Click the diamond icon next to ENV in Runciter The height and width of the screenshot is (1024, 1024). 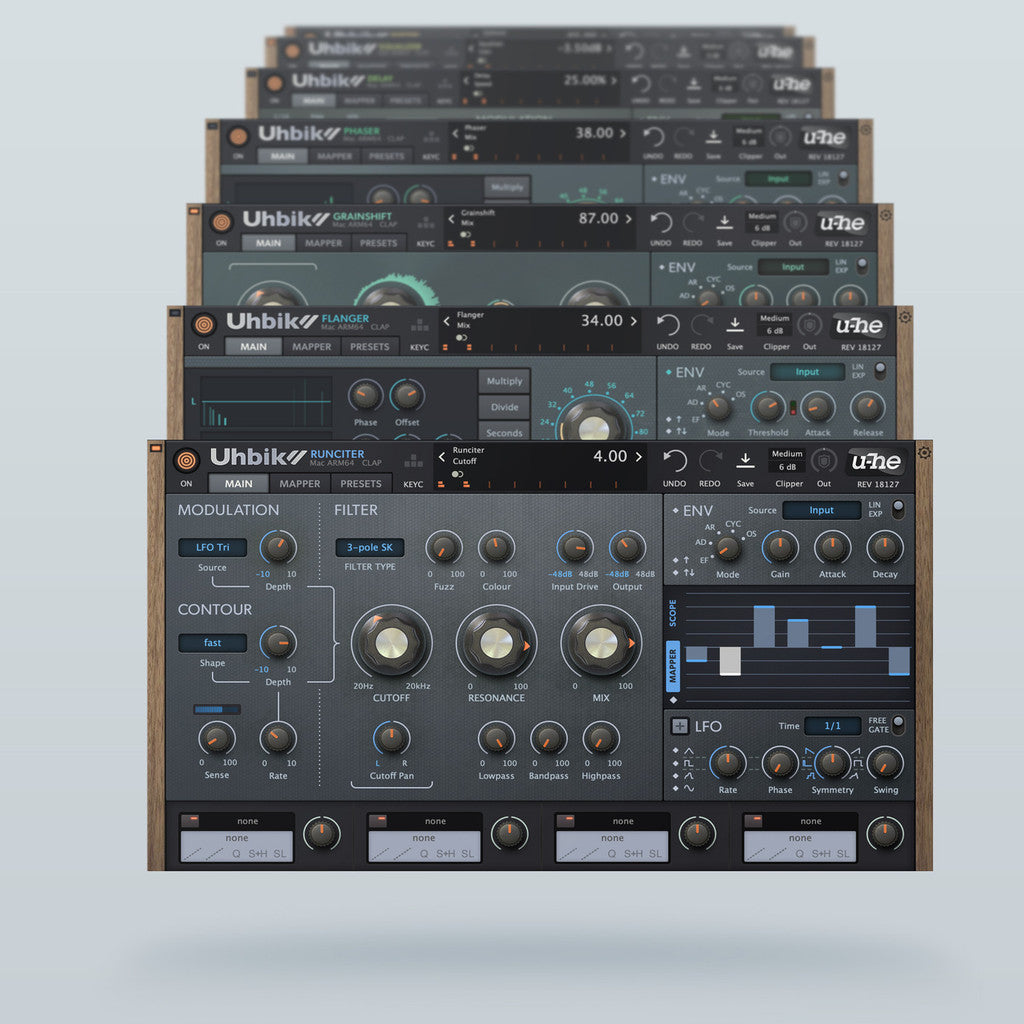[x=675, y=510]
